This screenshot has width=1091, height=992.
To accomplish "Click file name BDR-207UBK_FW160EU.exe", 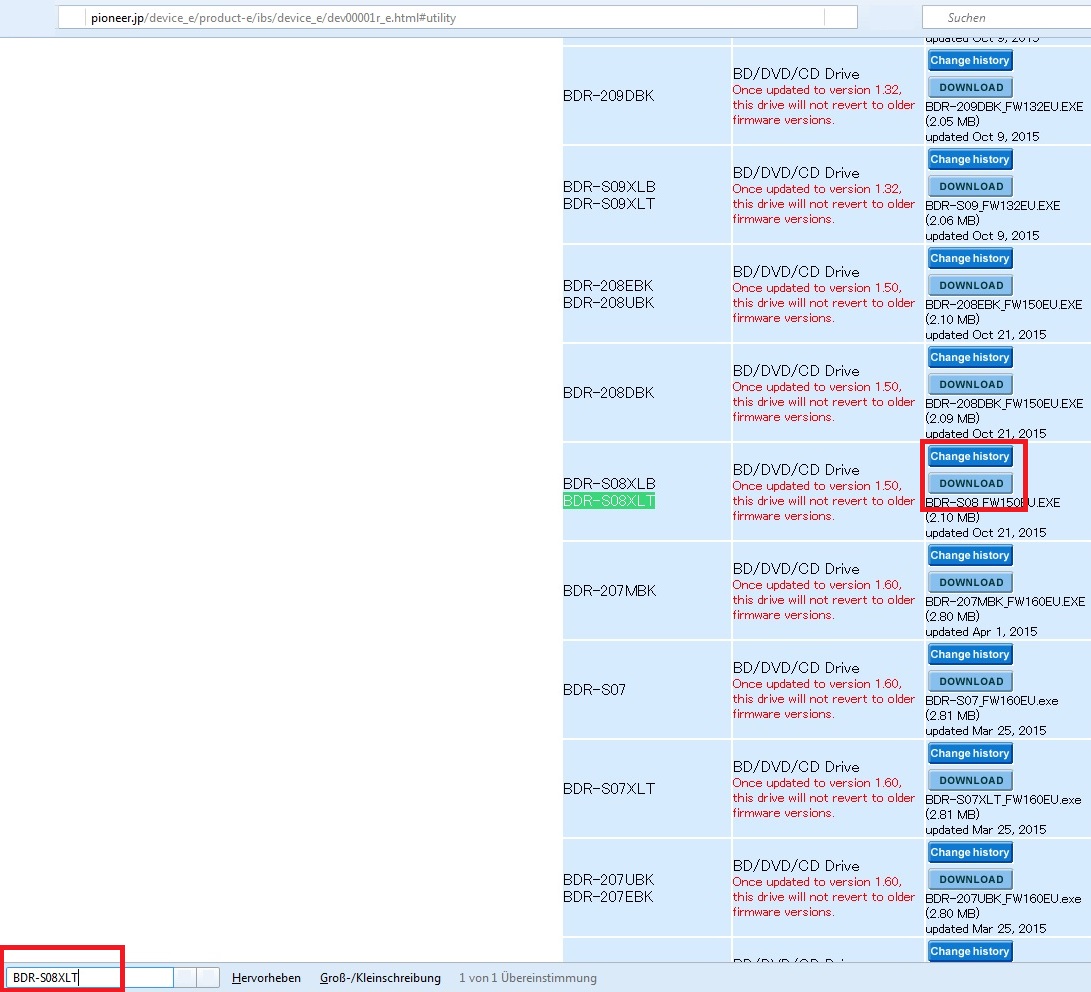I will pos(1003,899).
